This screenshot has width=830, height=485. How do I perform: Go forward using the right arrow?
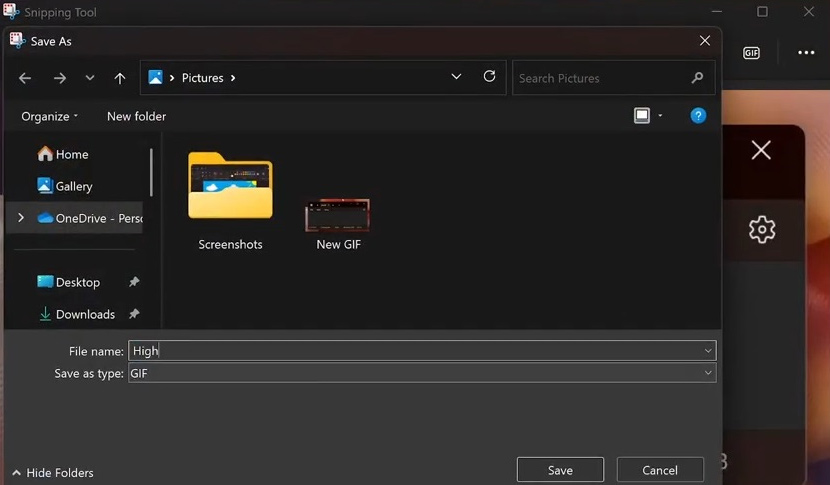point(60,78)
